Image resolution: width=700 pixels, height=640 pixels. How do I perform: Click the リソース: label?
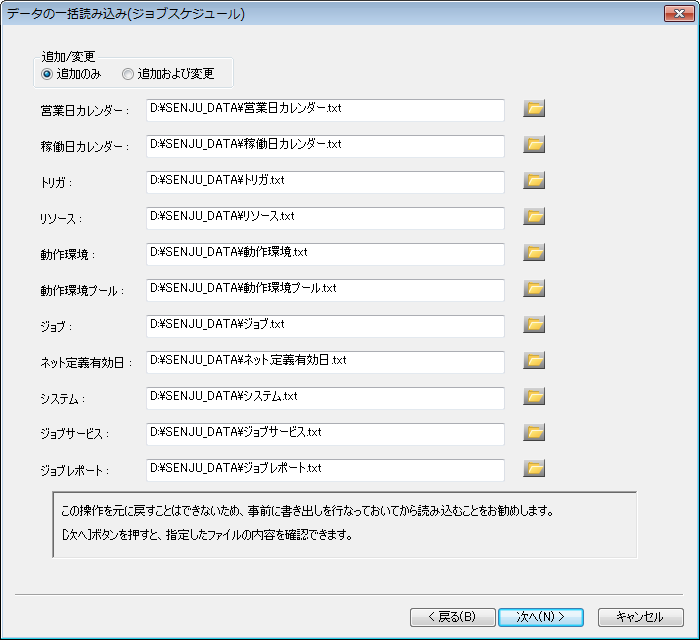(61, 219)
